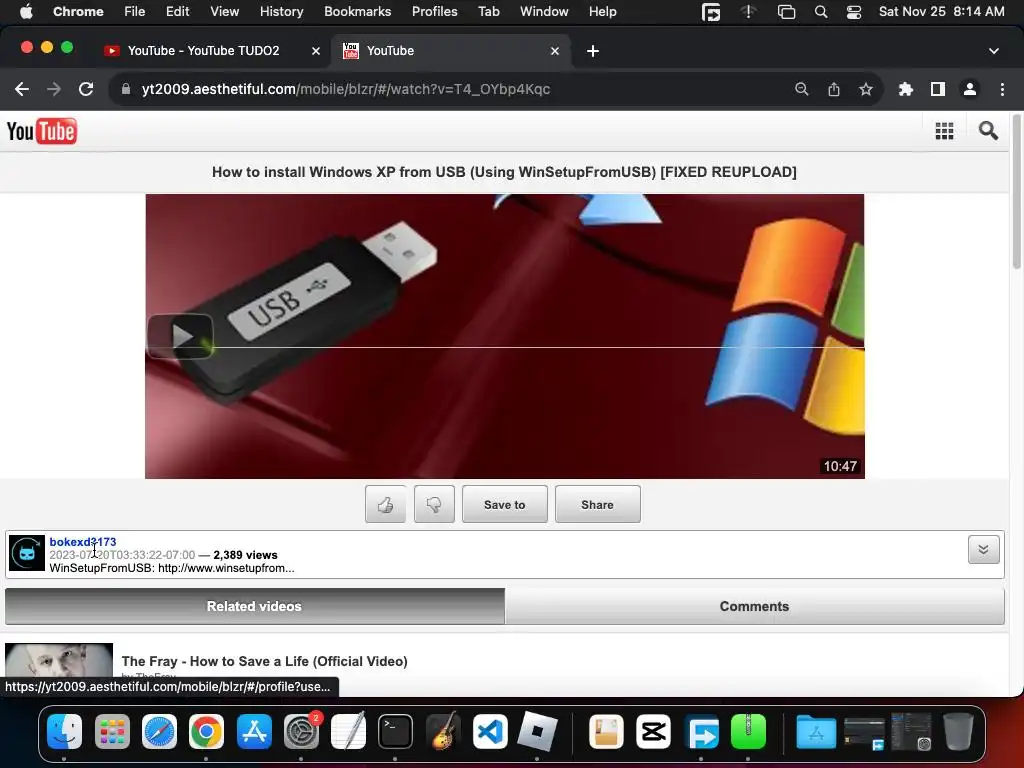Reload the page
The height and width of the screenshot is (768, 1024).
[86, 89]
